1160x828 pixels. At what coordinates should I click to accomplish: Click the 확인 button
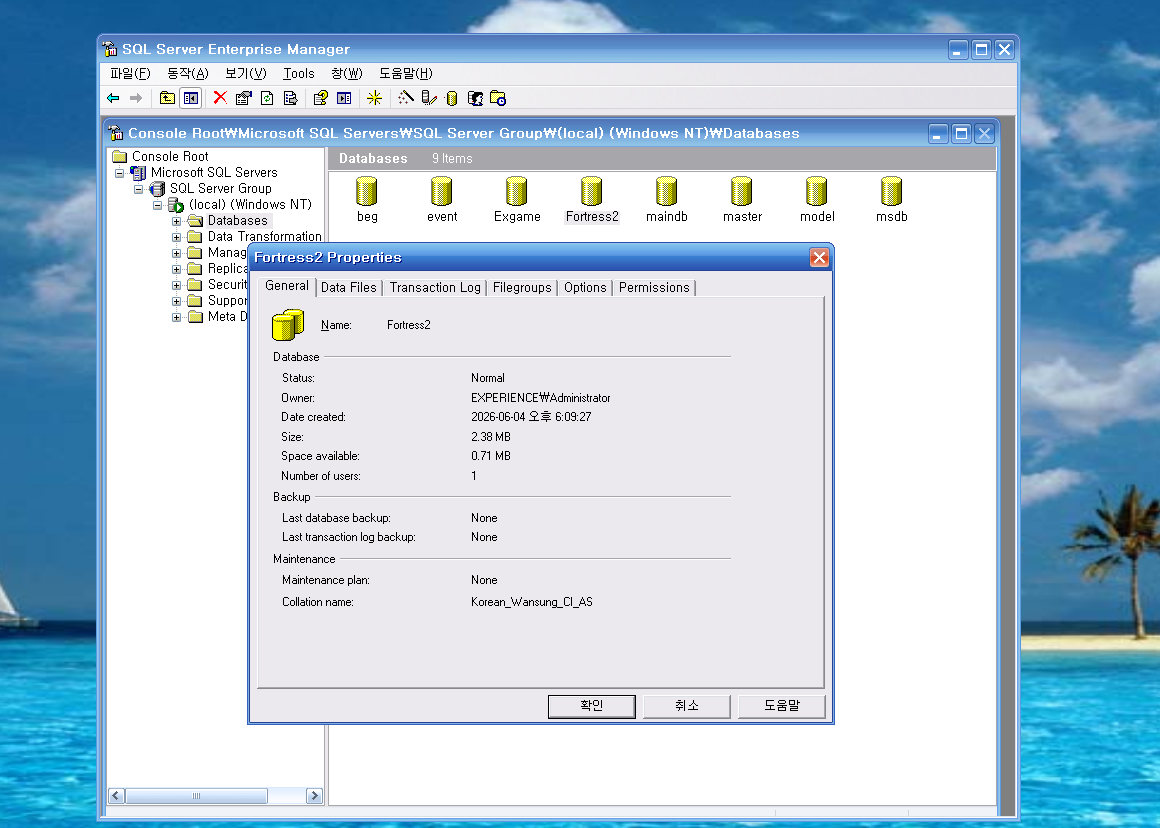tap(592, 706)
